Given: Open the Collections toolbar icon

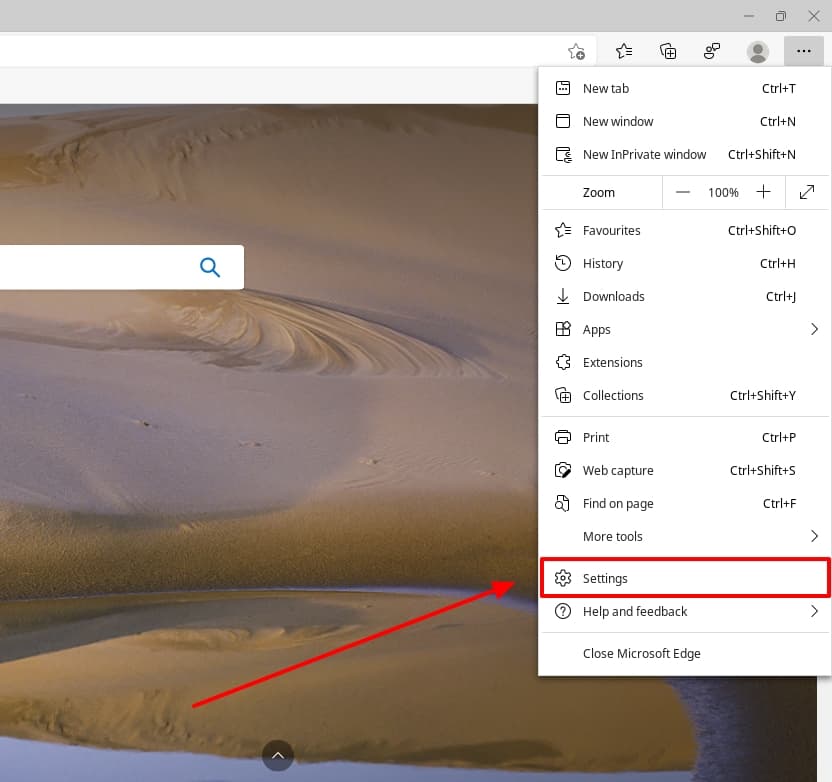Looking at the screenshot, I should pyautogui.click(x=668, y=51).
